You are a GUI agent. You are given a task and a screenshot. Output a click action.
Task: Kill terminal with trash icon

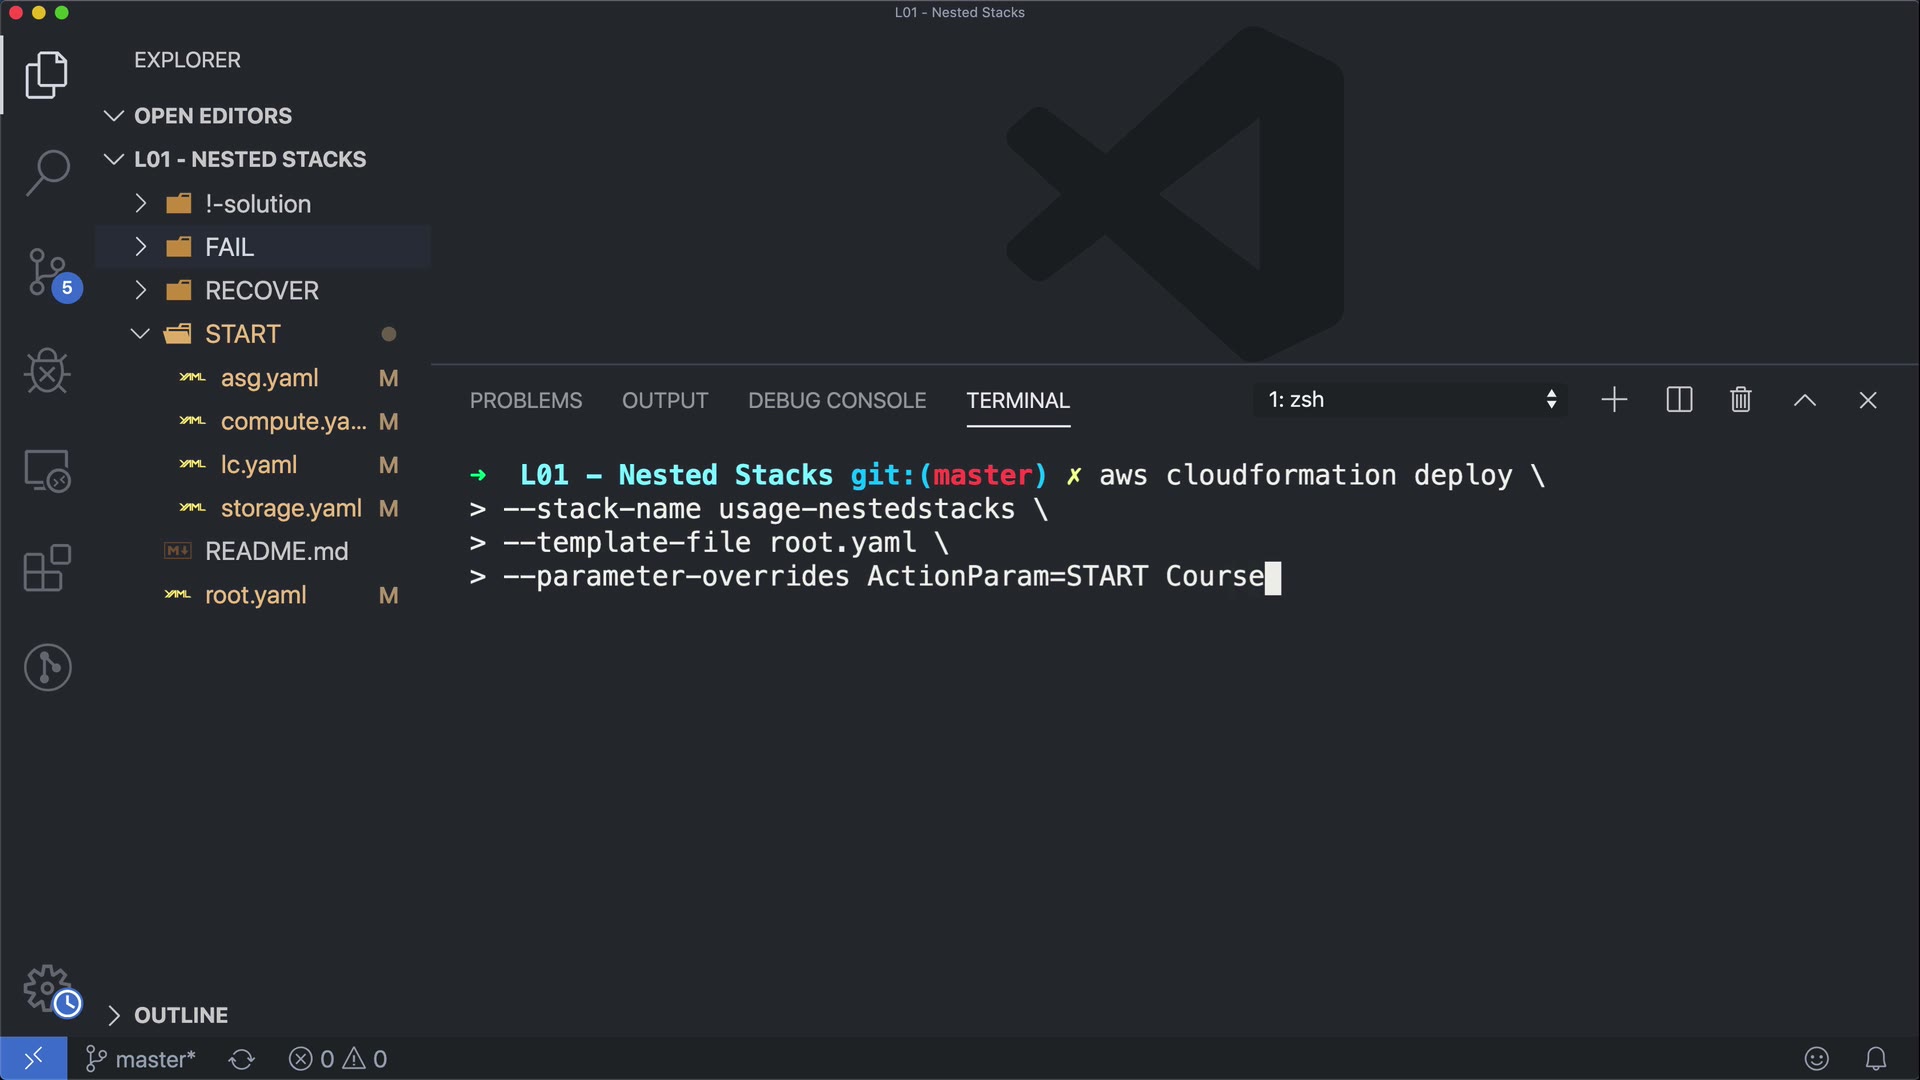(1741, 400)
